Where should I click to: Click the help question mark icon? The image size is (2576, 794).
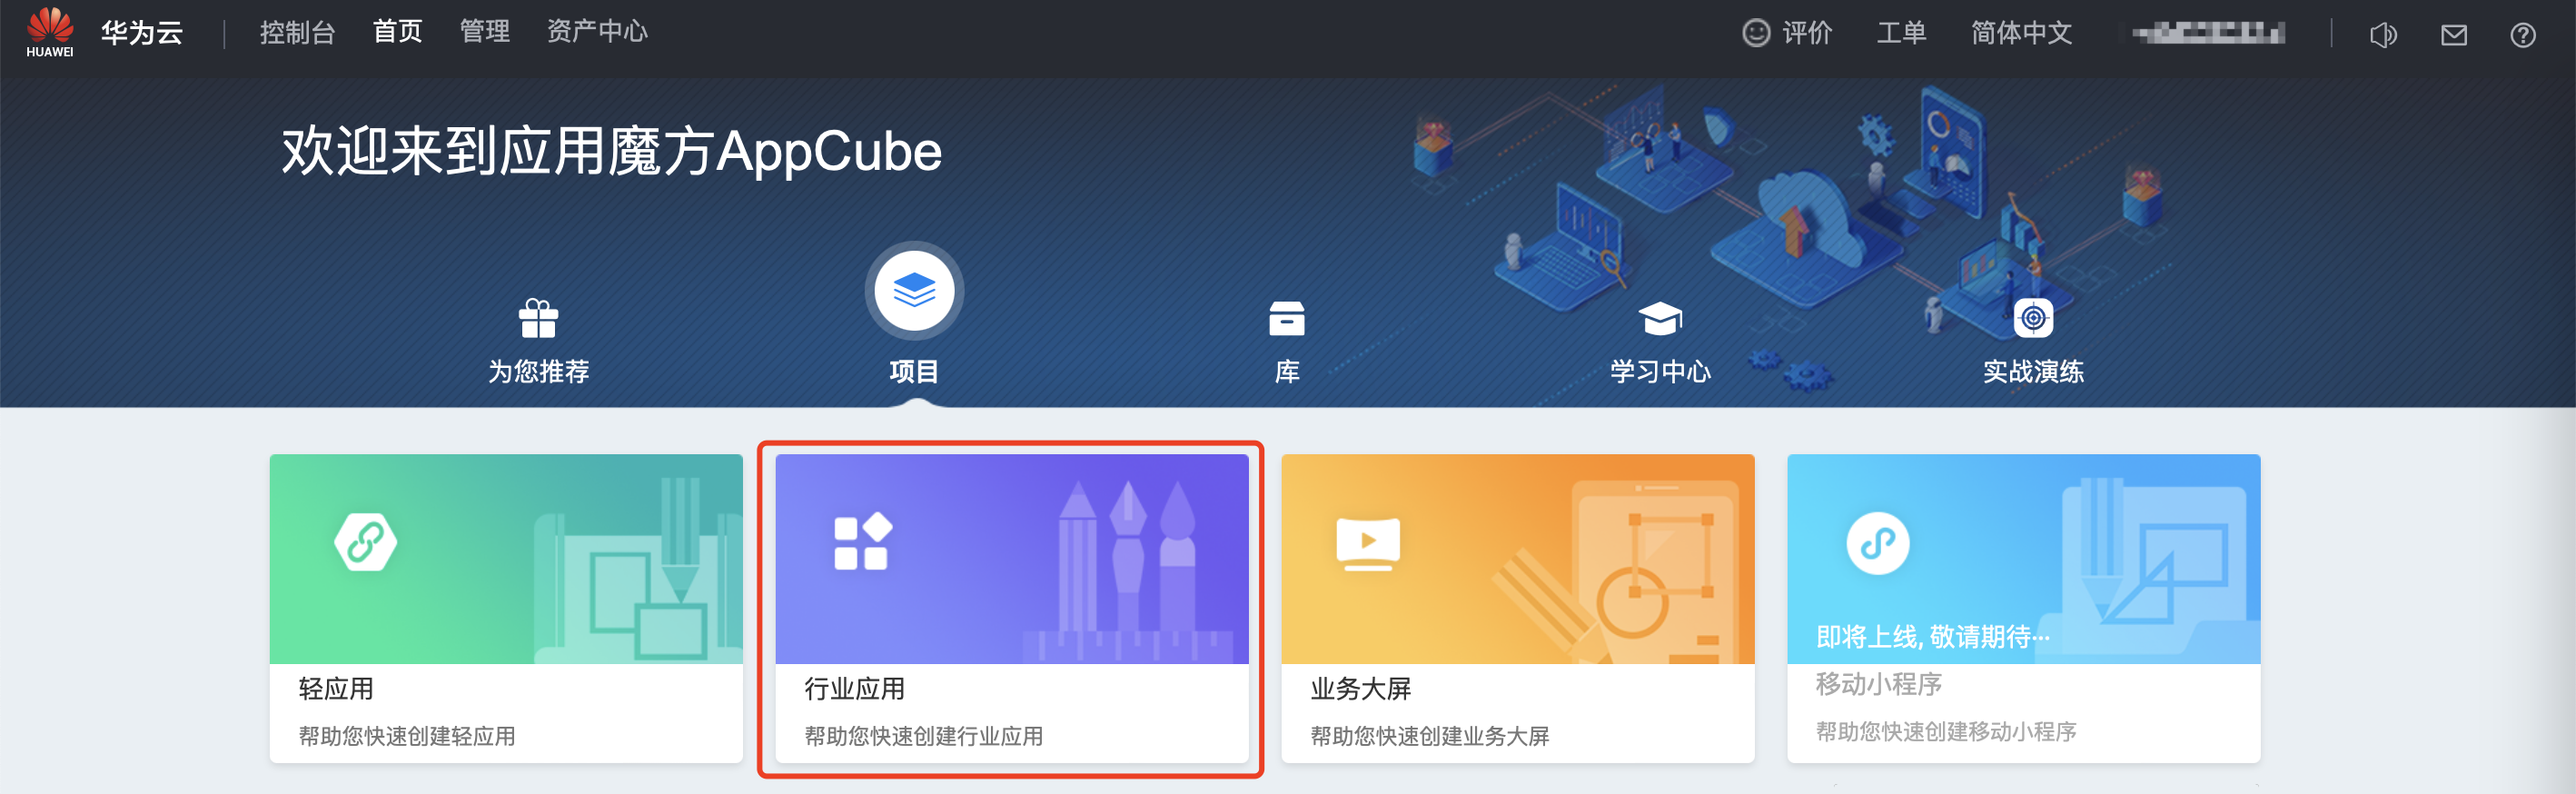2523,35
